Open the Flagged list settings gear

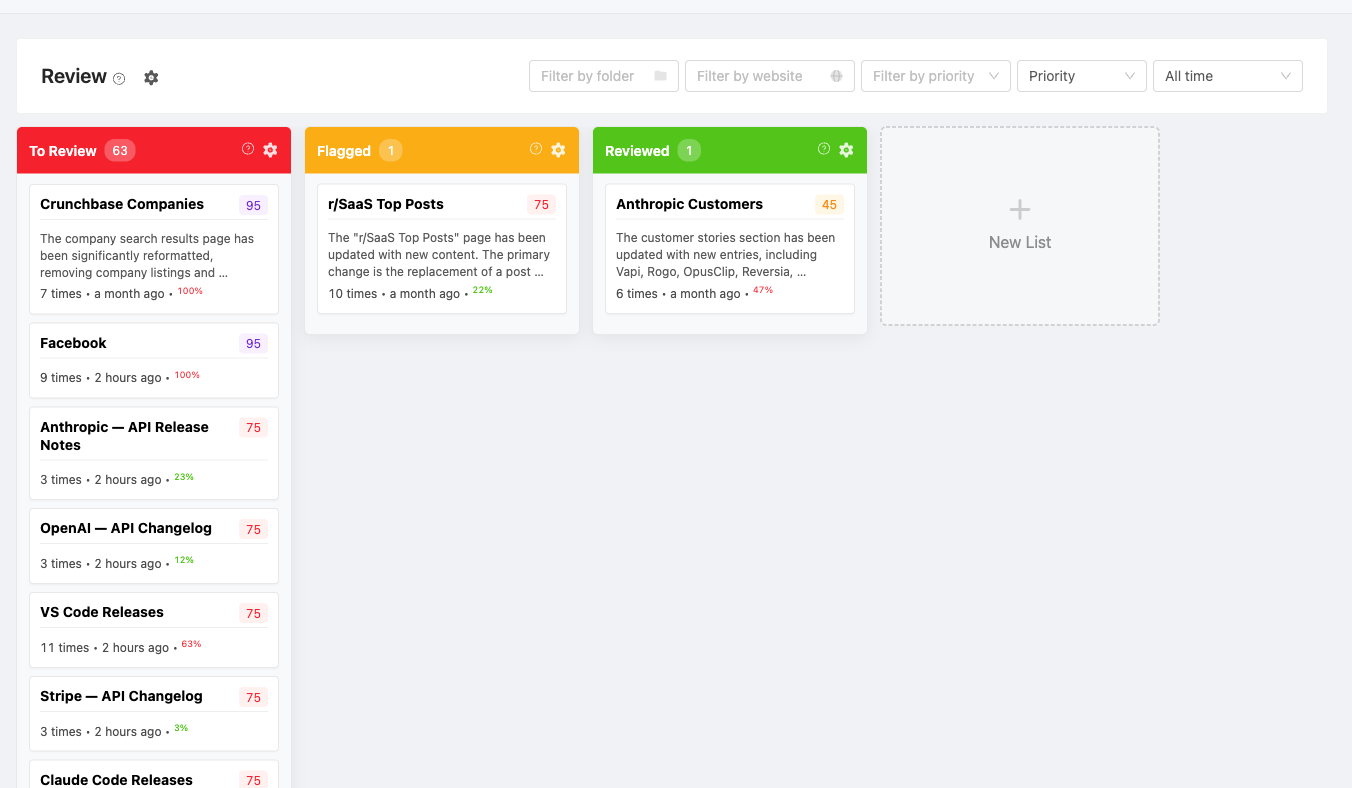coord(558,150)
